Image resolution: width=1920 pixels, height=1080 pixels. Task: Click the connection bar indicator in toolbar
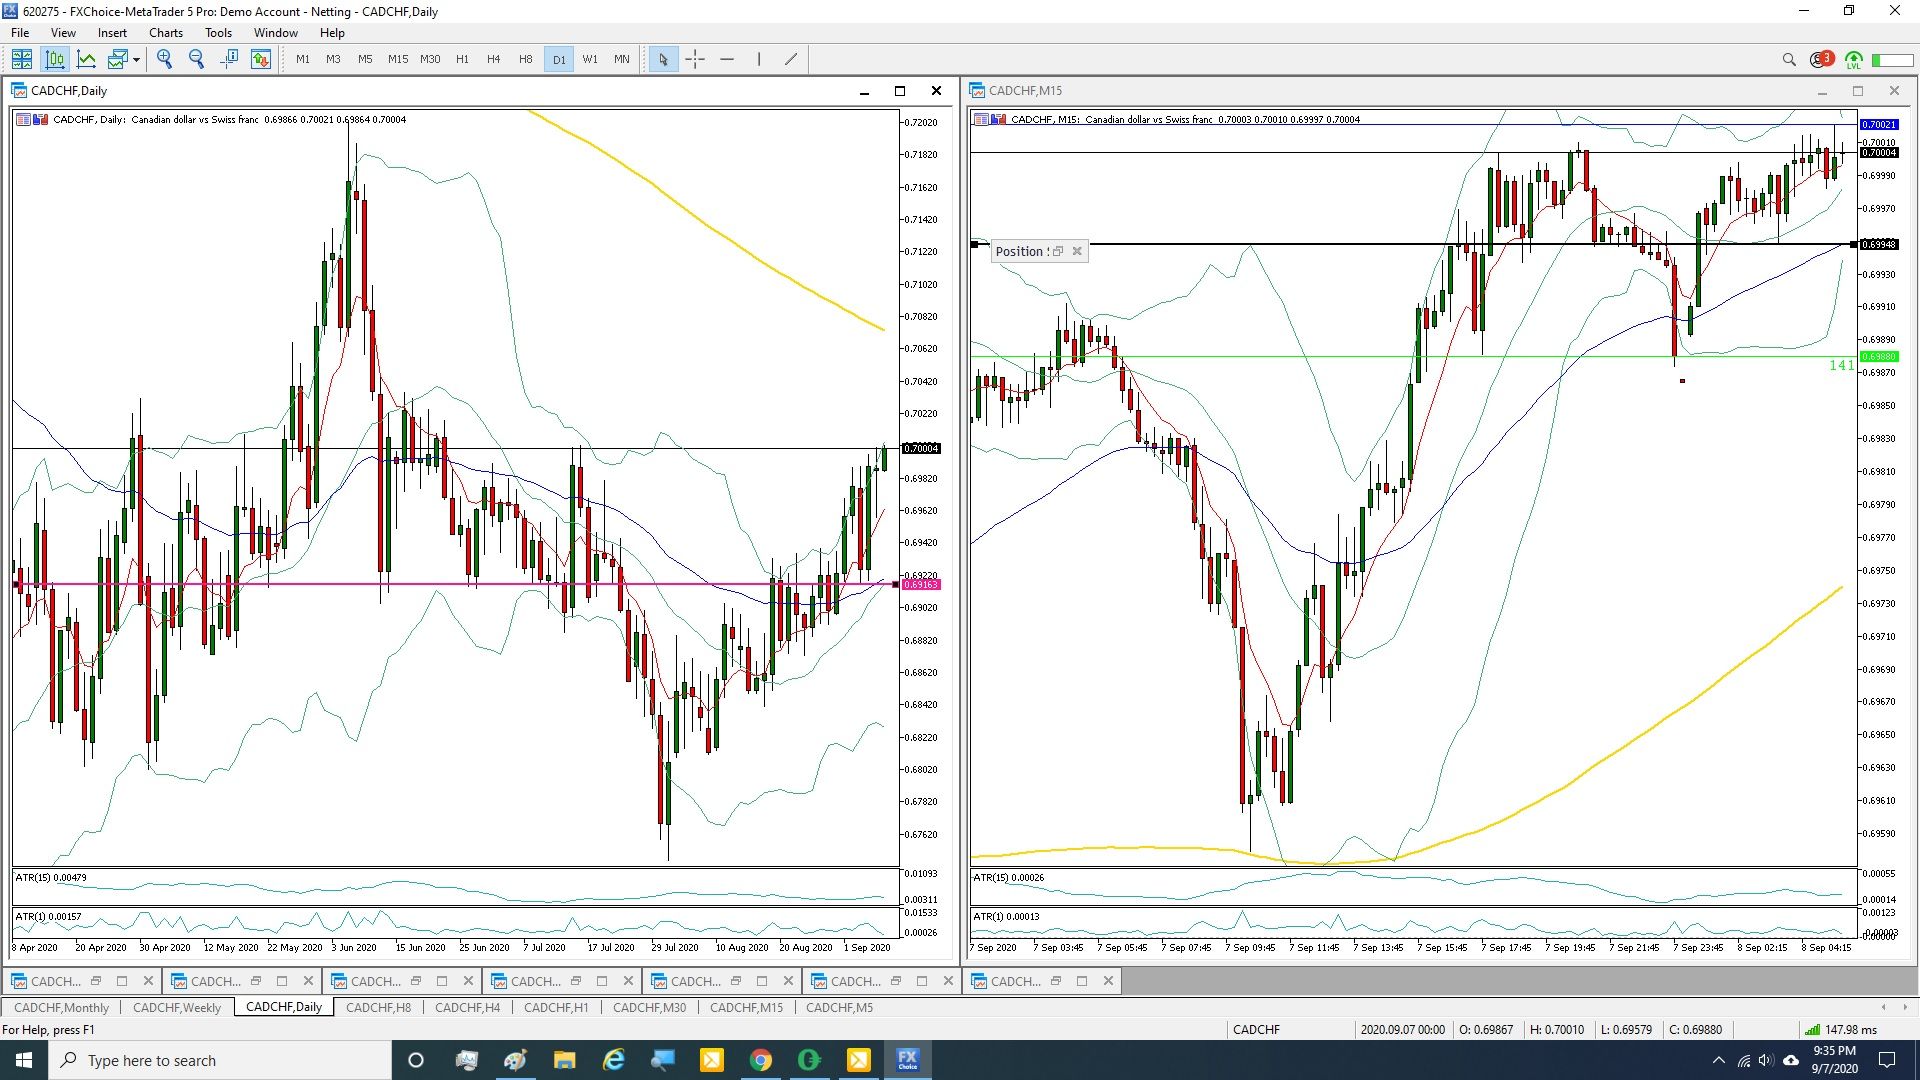coord(1892,60)
